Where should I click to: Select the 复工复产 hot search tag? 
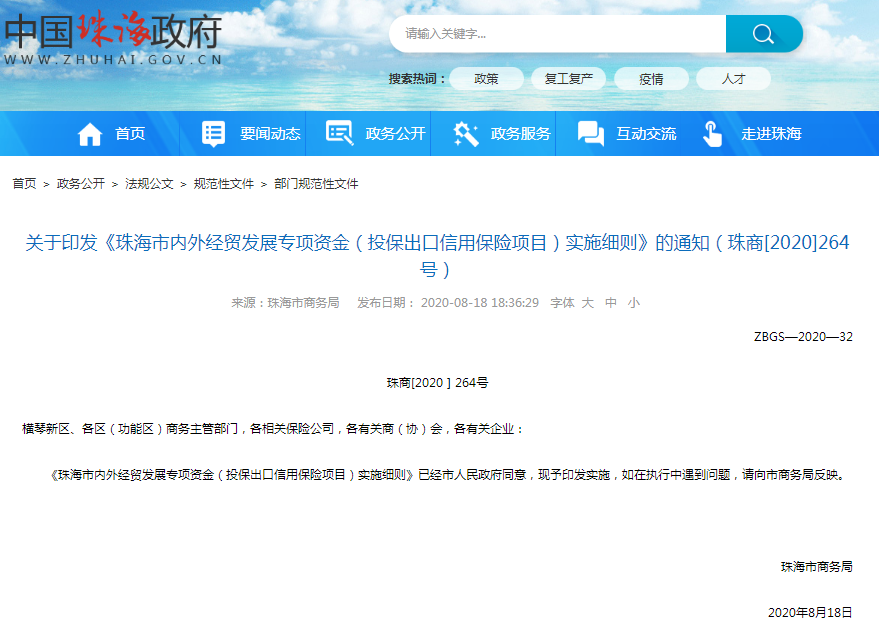click(x=568, y=79)
